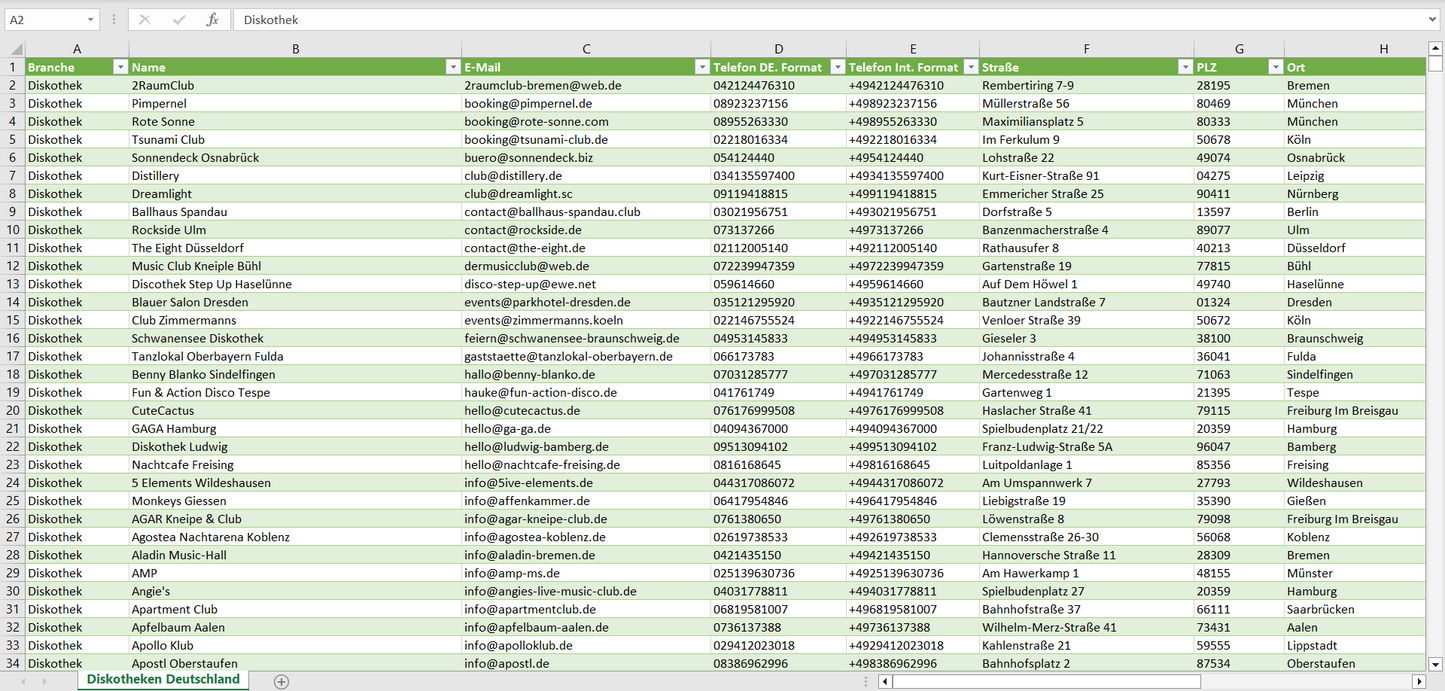Select the column F header
1445x691 pixels.
[x=1086, y=49]
